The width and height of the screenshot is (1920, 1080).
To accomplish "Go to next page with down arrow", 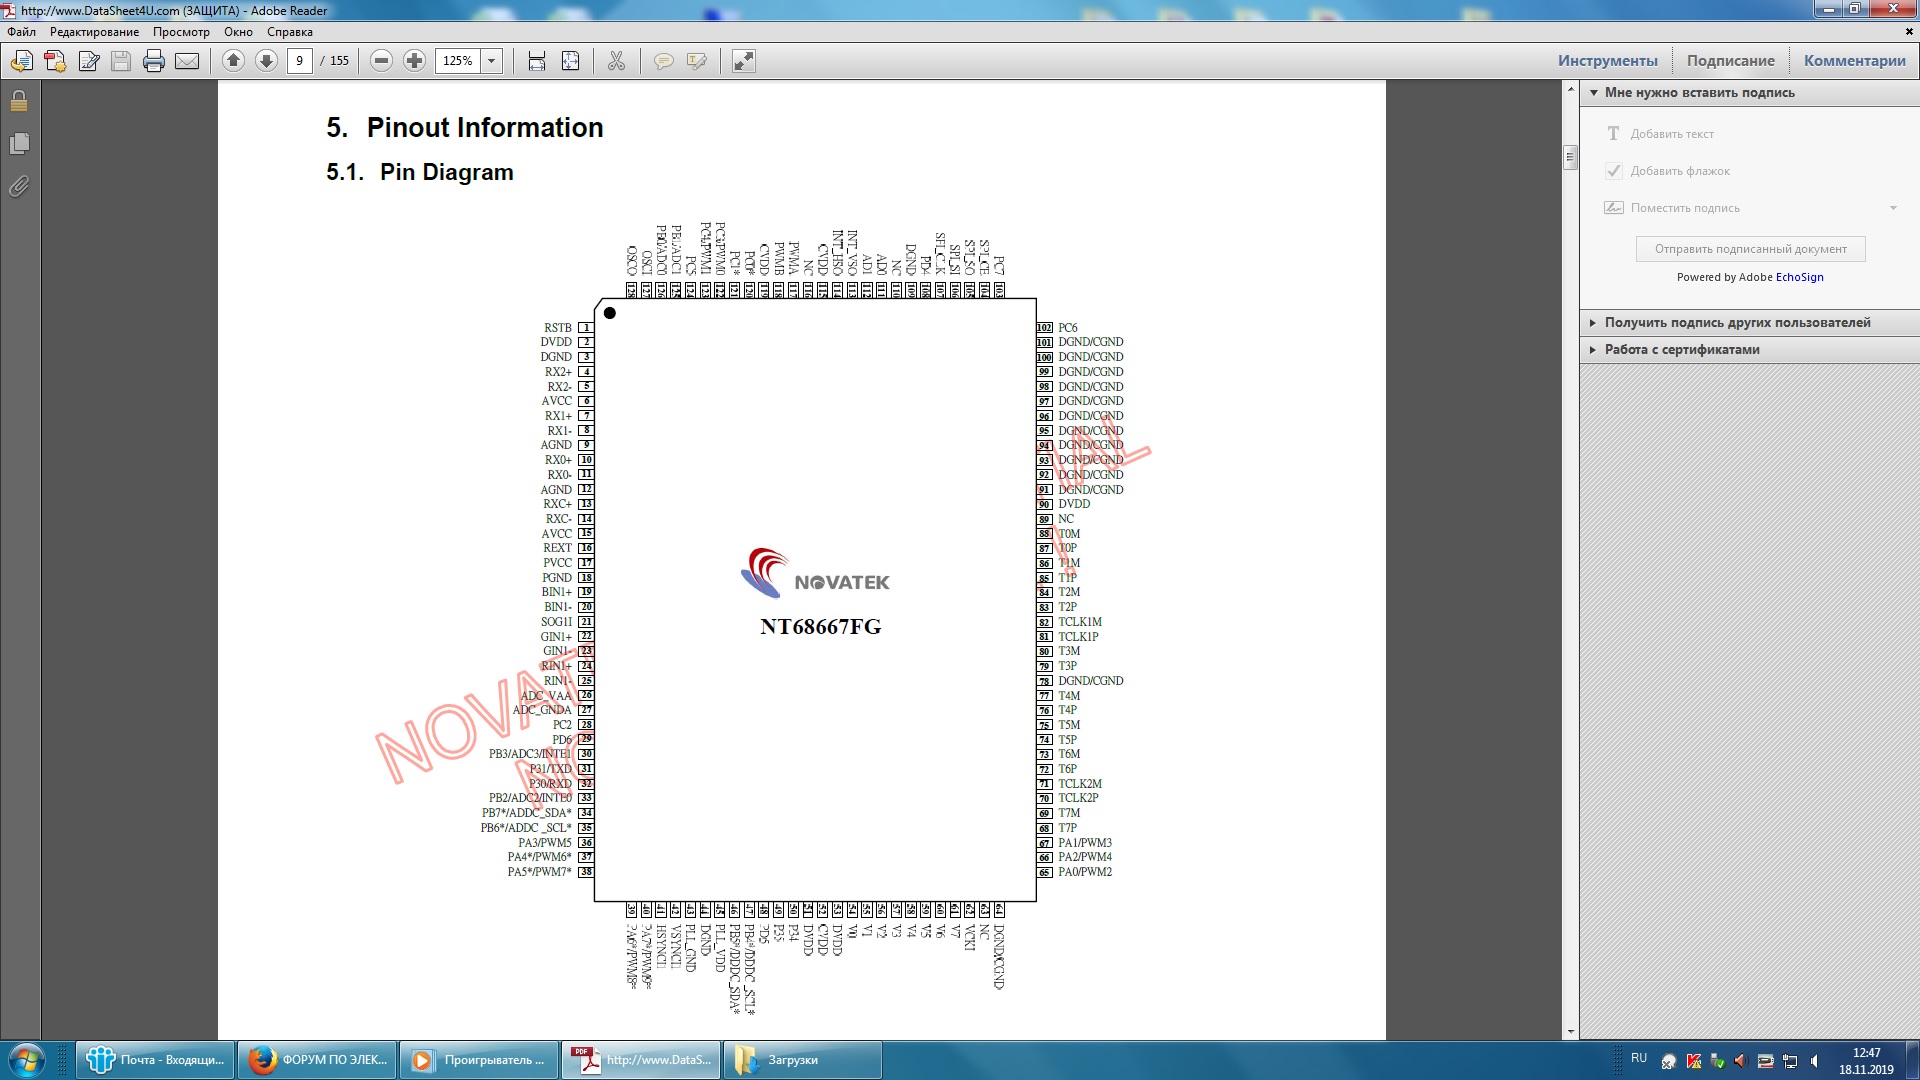I will click(266, 61).
